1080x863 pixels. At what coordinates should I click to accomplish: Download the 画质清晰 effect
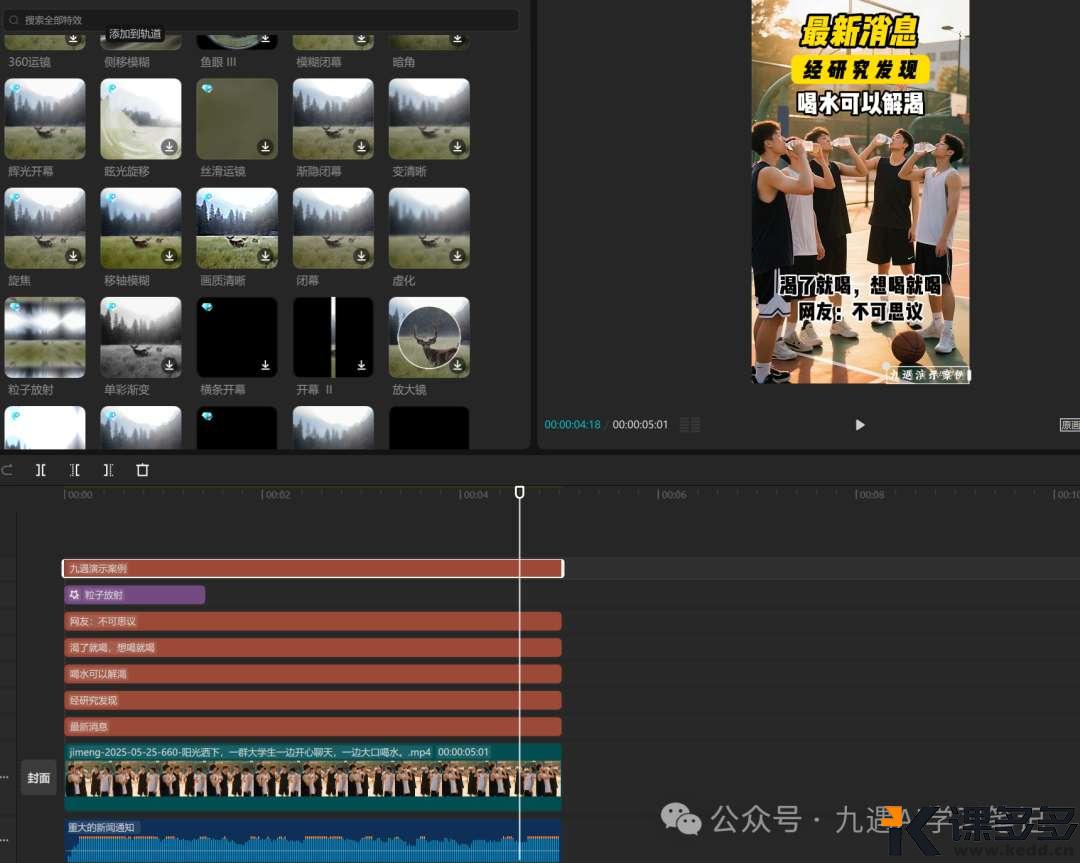click(265, 256)
